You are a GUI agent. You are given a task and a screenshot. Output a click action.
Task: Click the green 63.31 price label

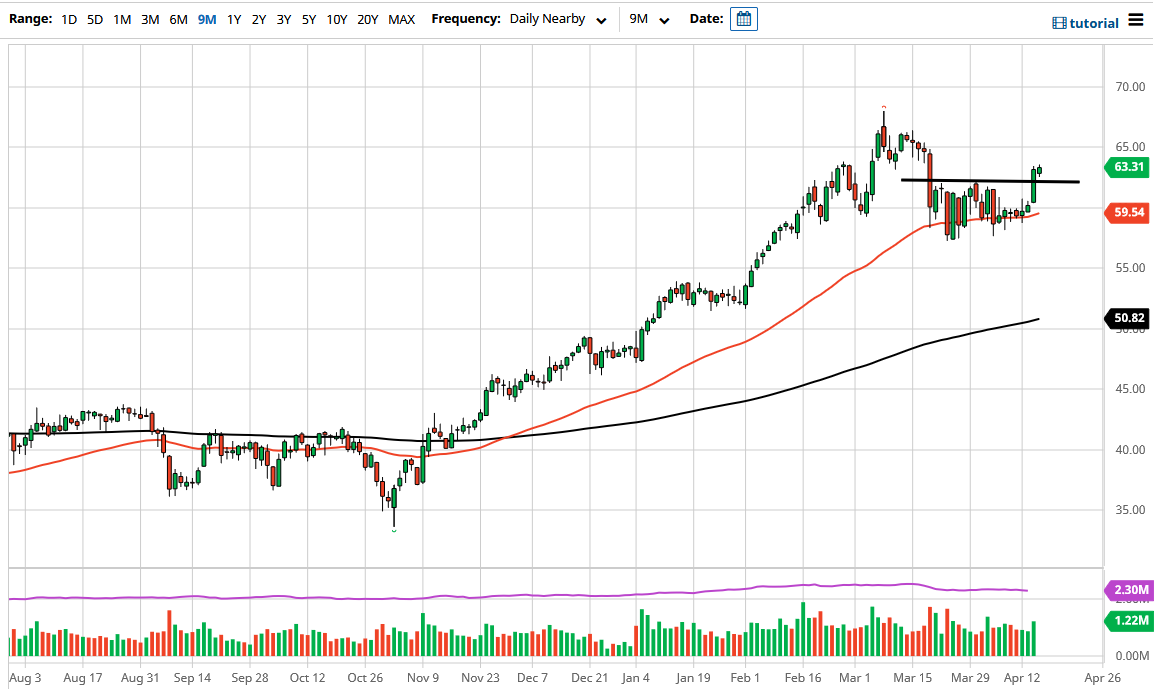[1126, 168]
